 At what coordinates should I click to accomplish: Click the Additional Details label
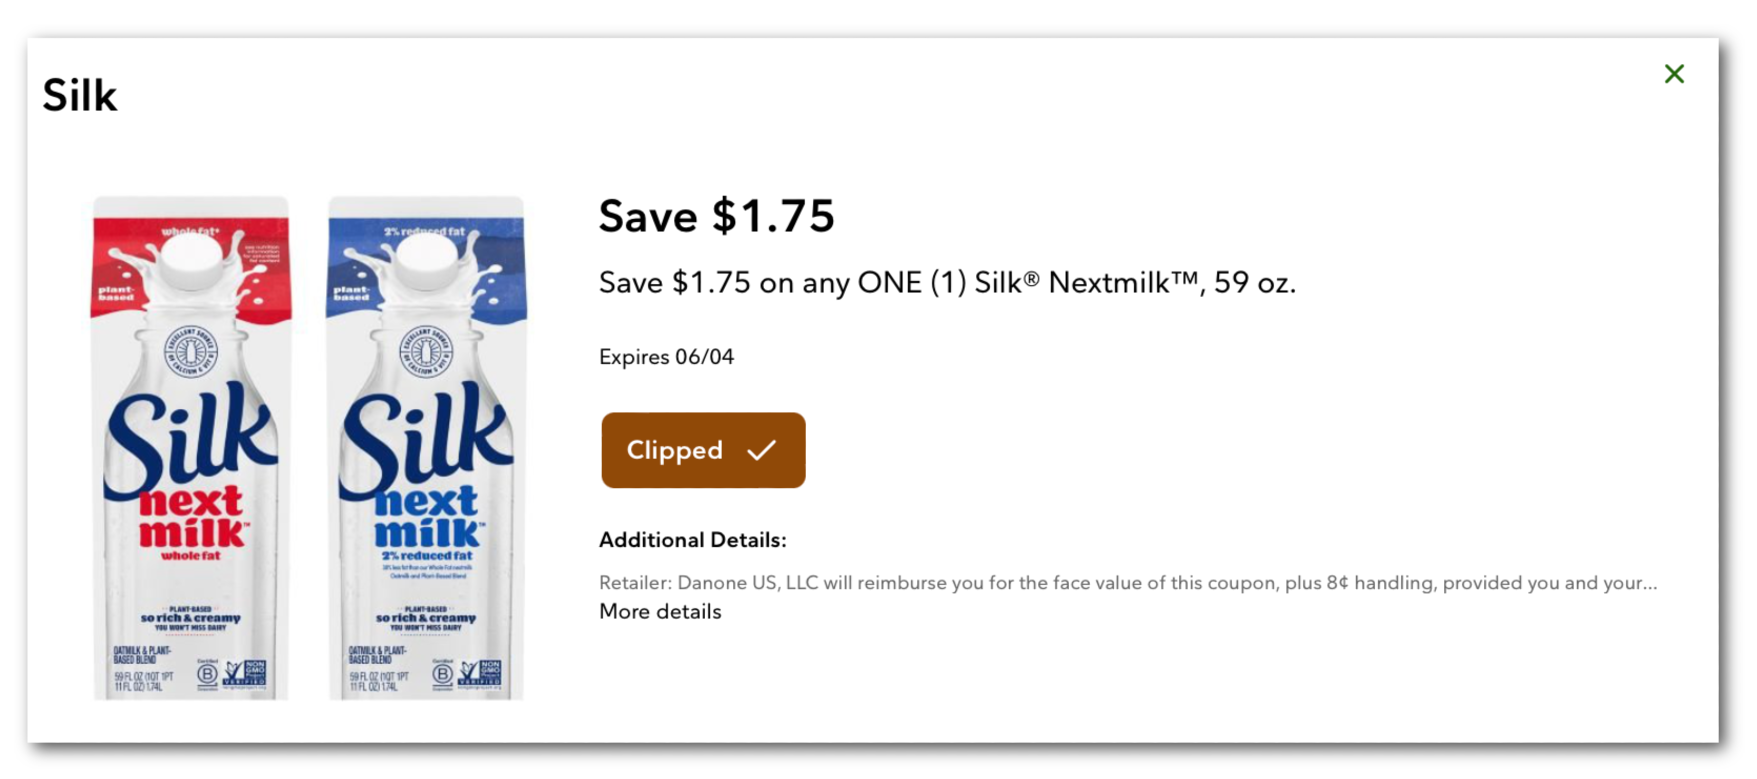(x=692, y=540)
